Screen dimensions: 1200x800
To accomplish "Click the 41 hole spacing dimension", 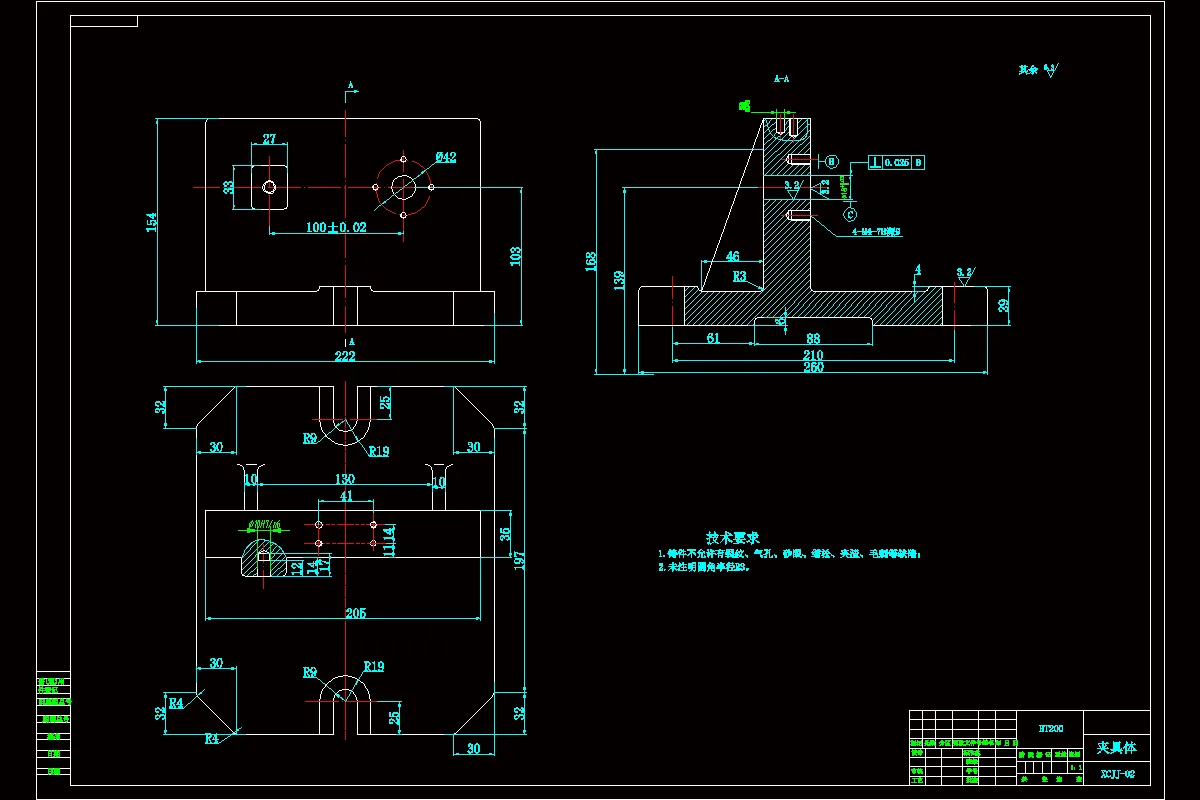I will point(346,496).
